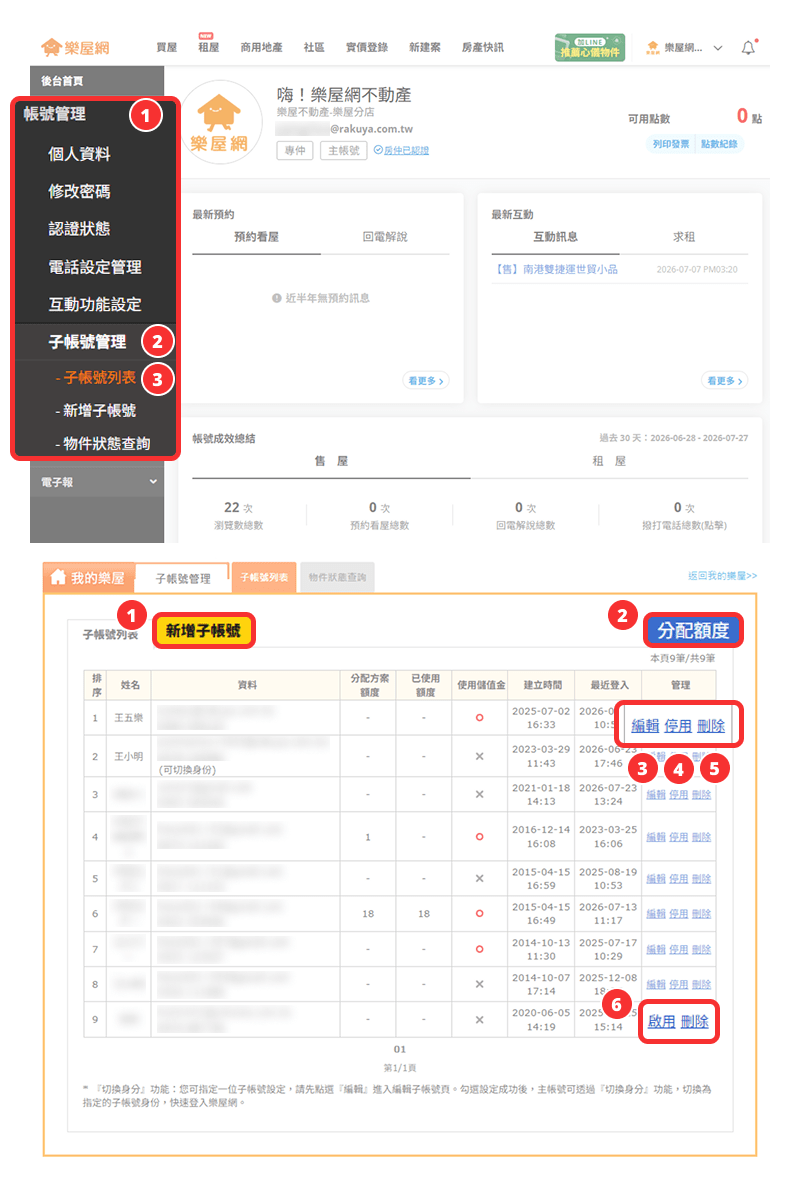Open 電話設定管理 in the sidebar
The width and height of the screenshot is (800, 1192).
tap(95, 267)
